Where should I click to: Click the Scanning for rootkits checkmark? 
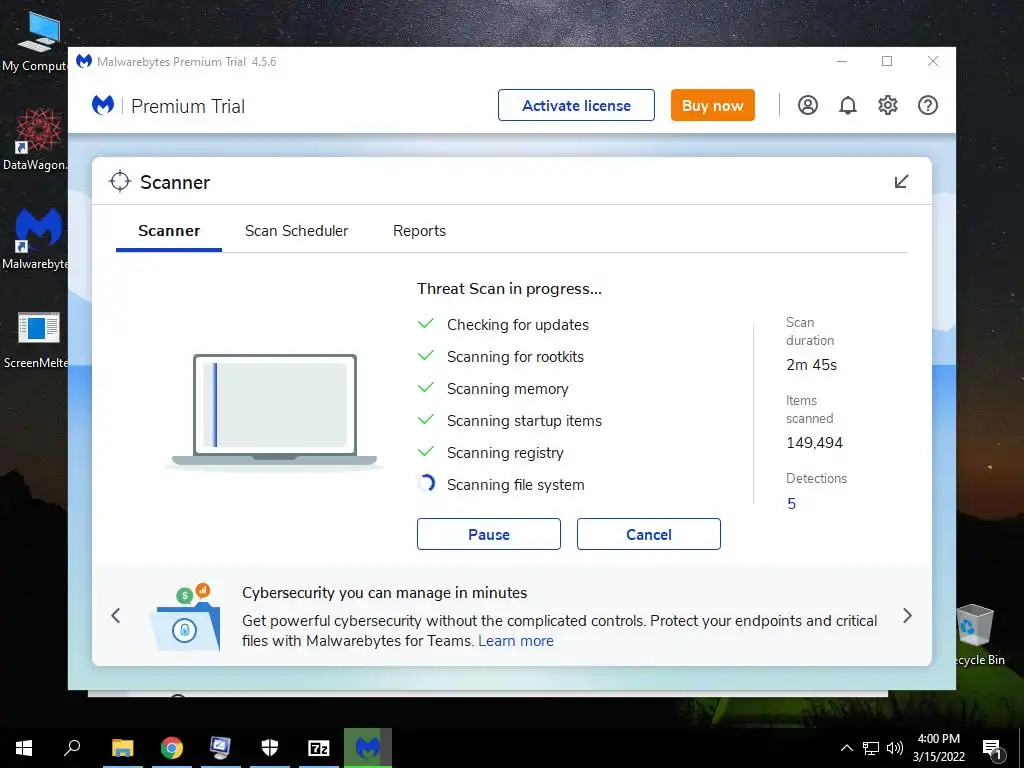(x=426, y=355)
